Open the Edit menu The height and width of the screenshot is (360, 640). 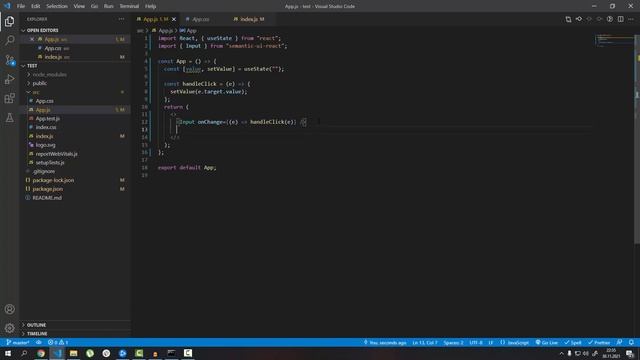pos(36,6)
